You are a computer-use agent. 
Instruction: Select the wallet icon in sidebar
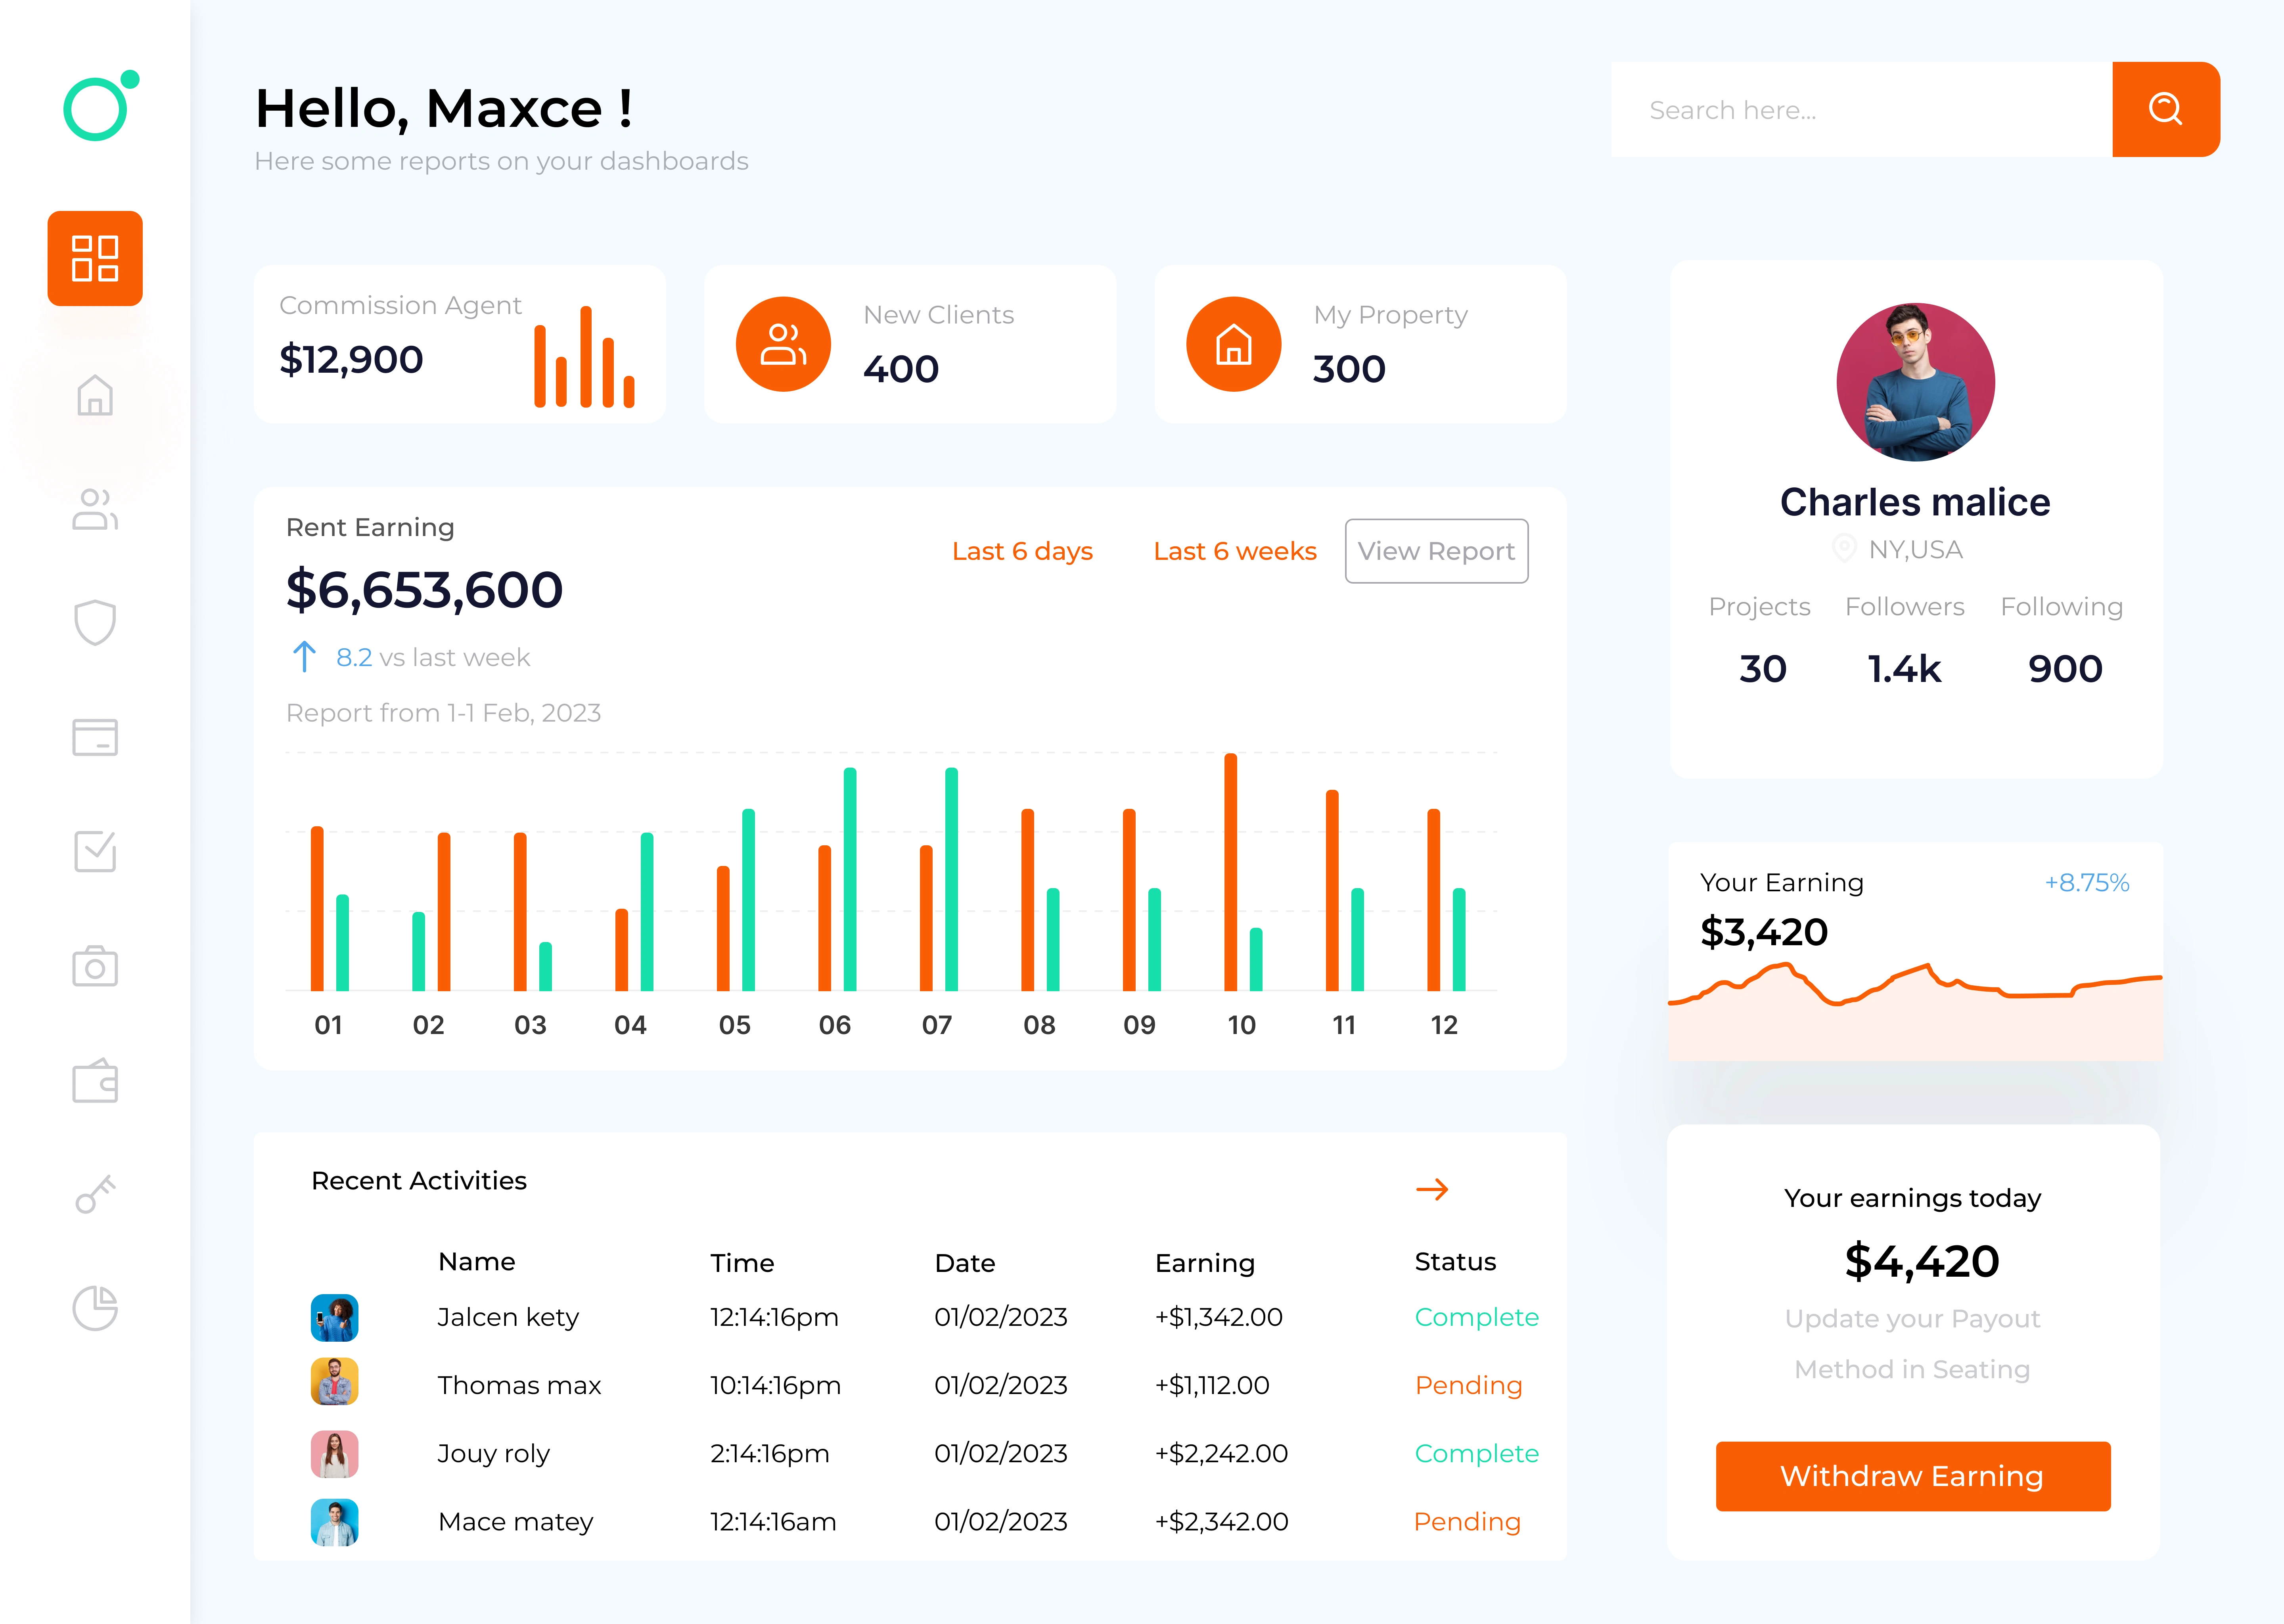click(x=95, y=1081)
